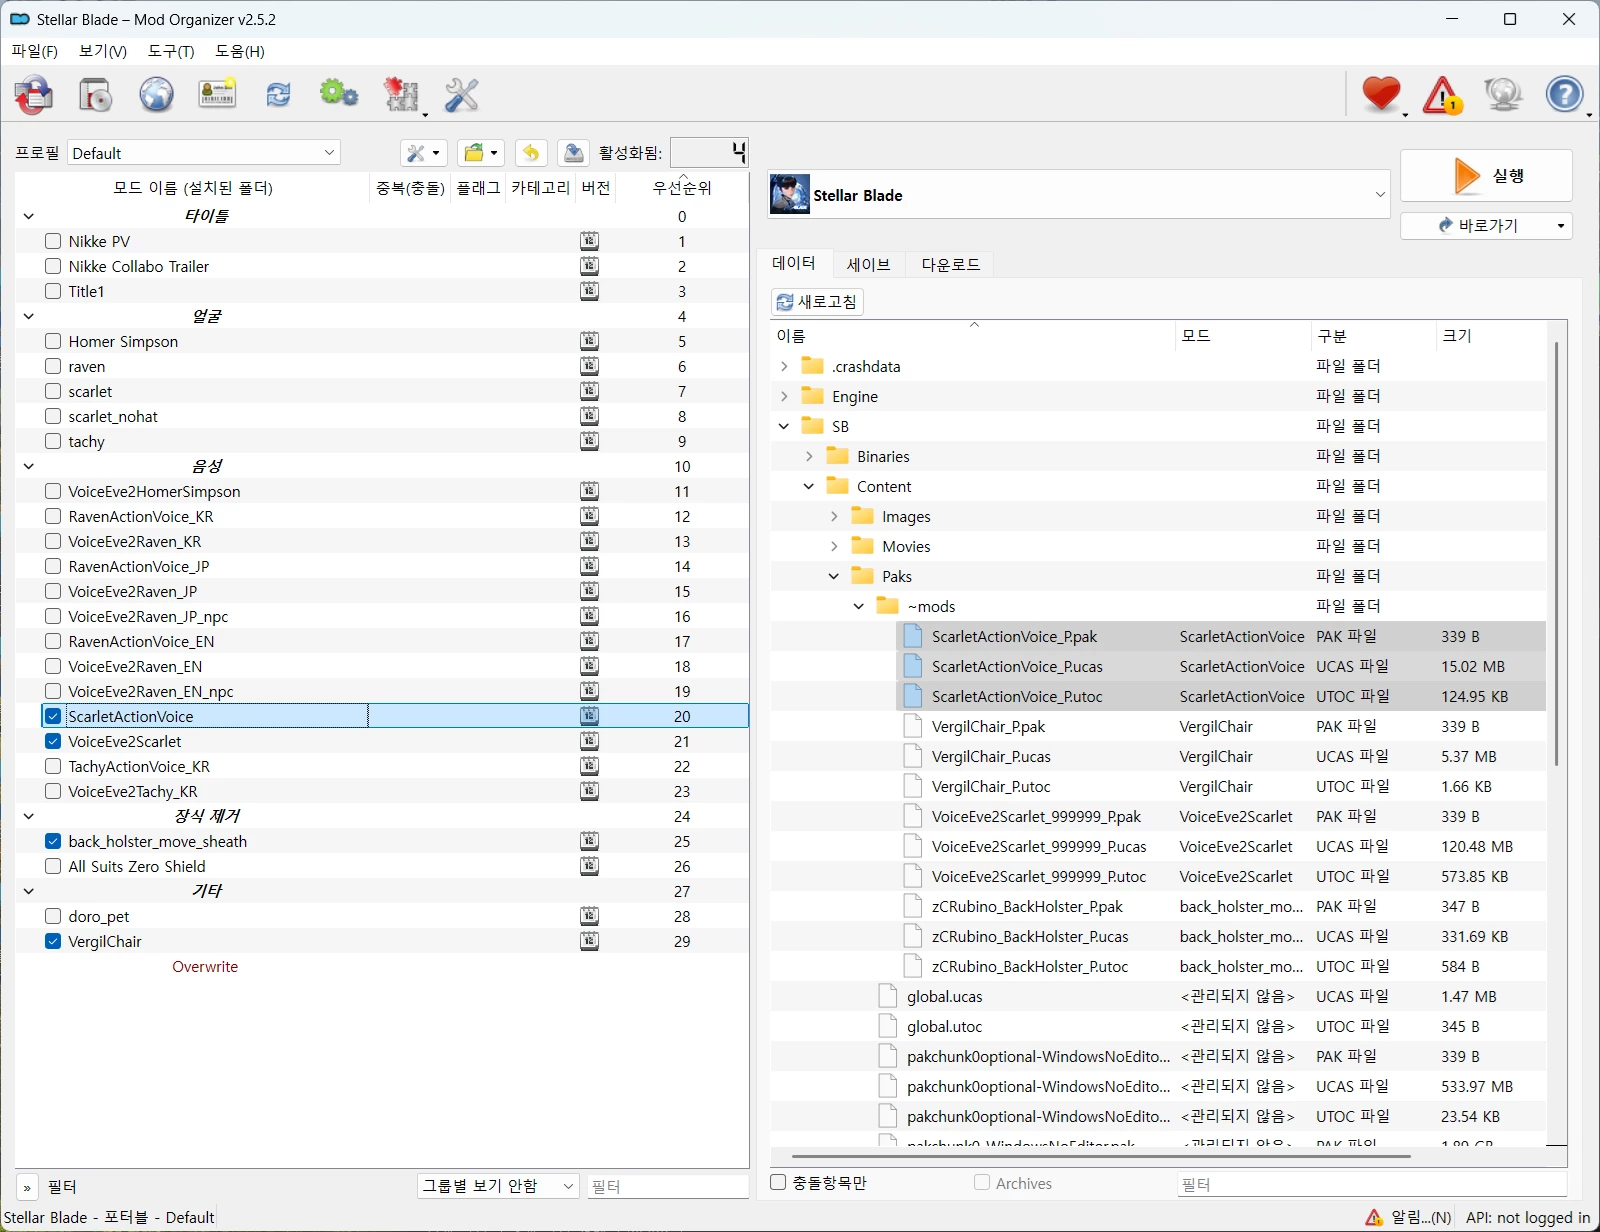Open the Nexus browser globe icon

(x=157, y=95)
